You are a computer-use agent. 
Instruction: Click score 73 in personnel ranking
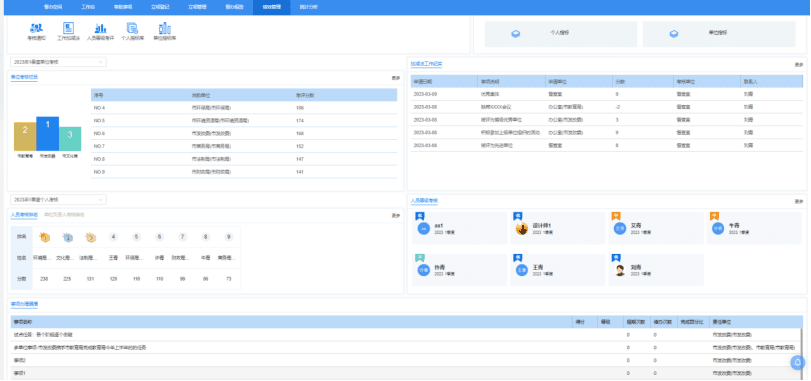[x=229, y=279]
